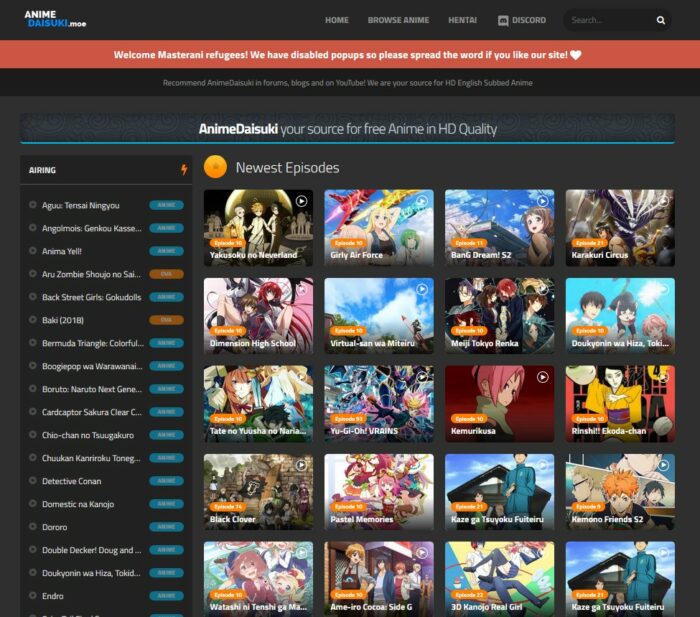
Task: Open Aru Zombie Shoujo no Sai... entry
Action: pos(91,274)
